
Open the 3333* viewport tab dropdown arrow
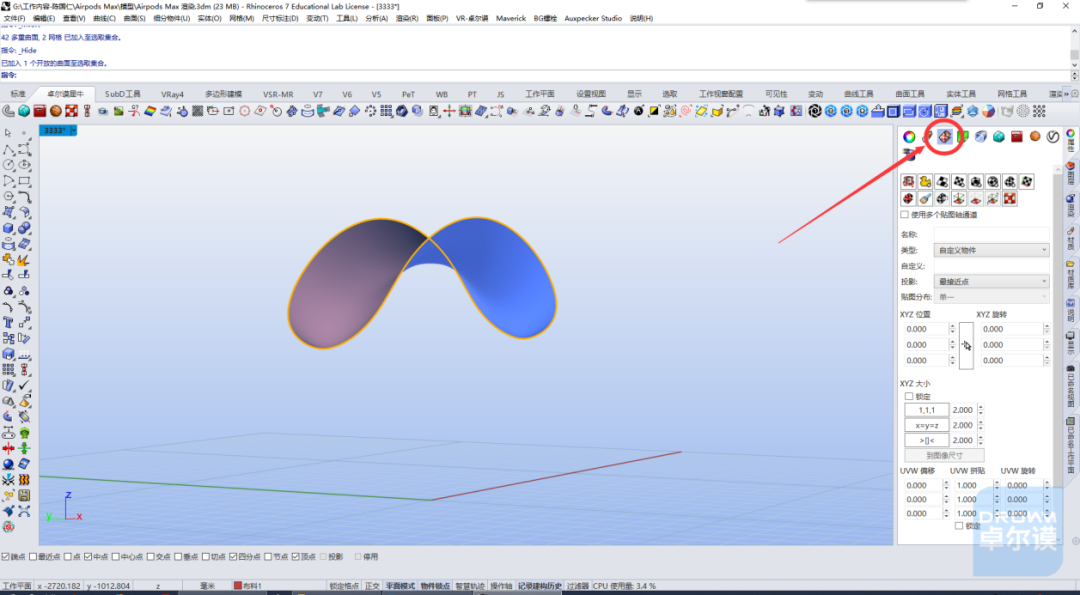point(74,131)
